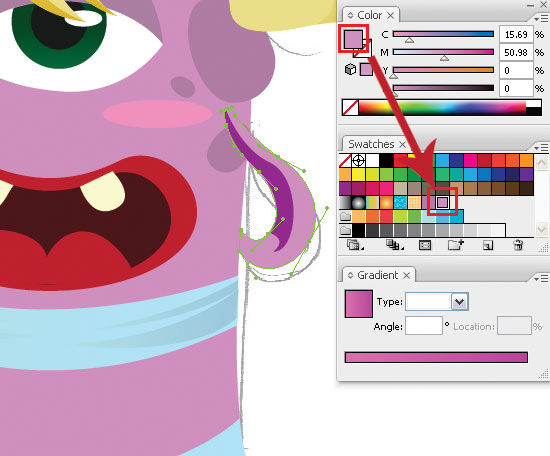Select the orange dotted pattern swatch
This screenshot has height=456, width=550.
pyautogui.click(x=414, y=202)
